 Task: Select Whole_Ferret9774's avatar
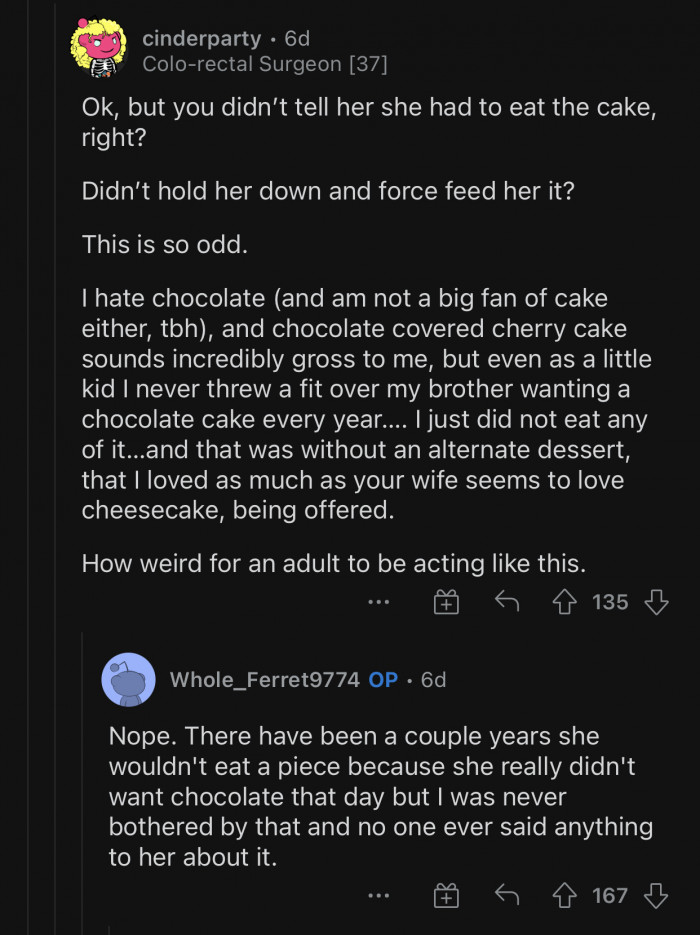pos(129,679)
